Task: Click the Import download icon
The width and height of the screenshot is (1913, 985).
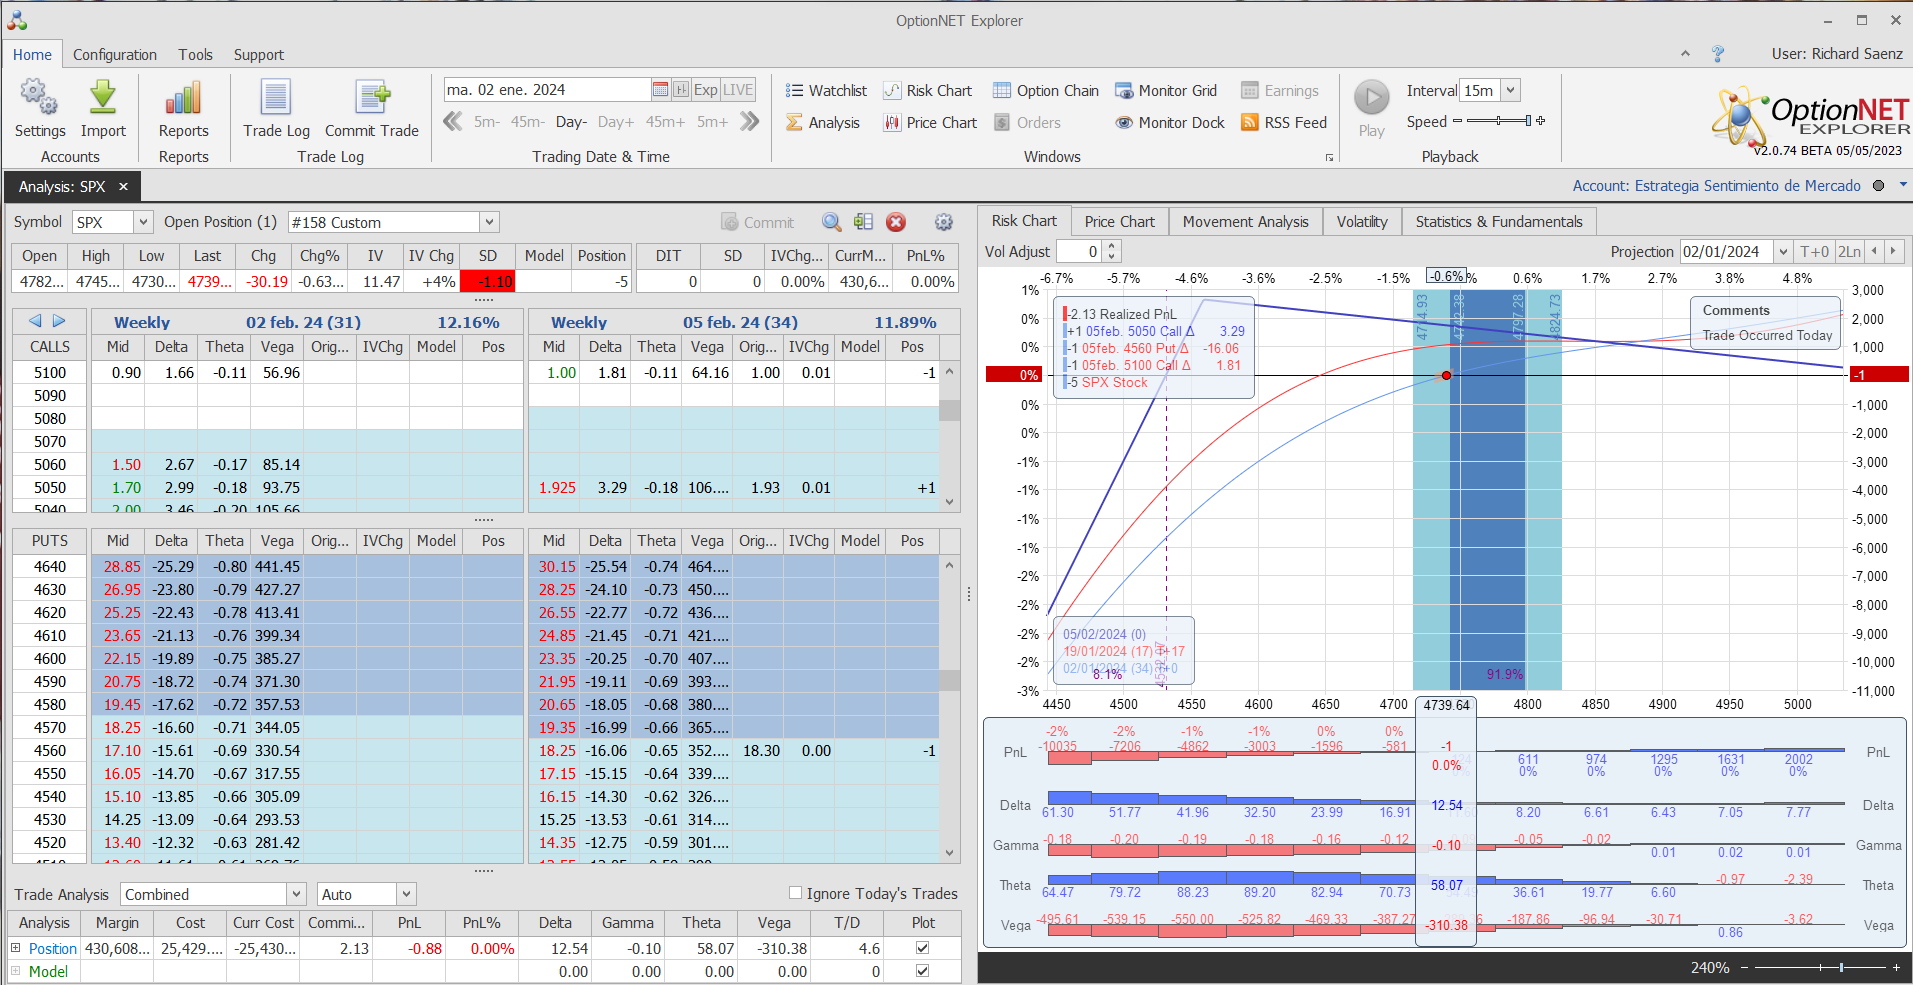Action: point(103,98)
